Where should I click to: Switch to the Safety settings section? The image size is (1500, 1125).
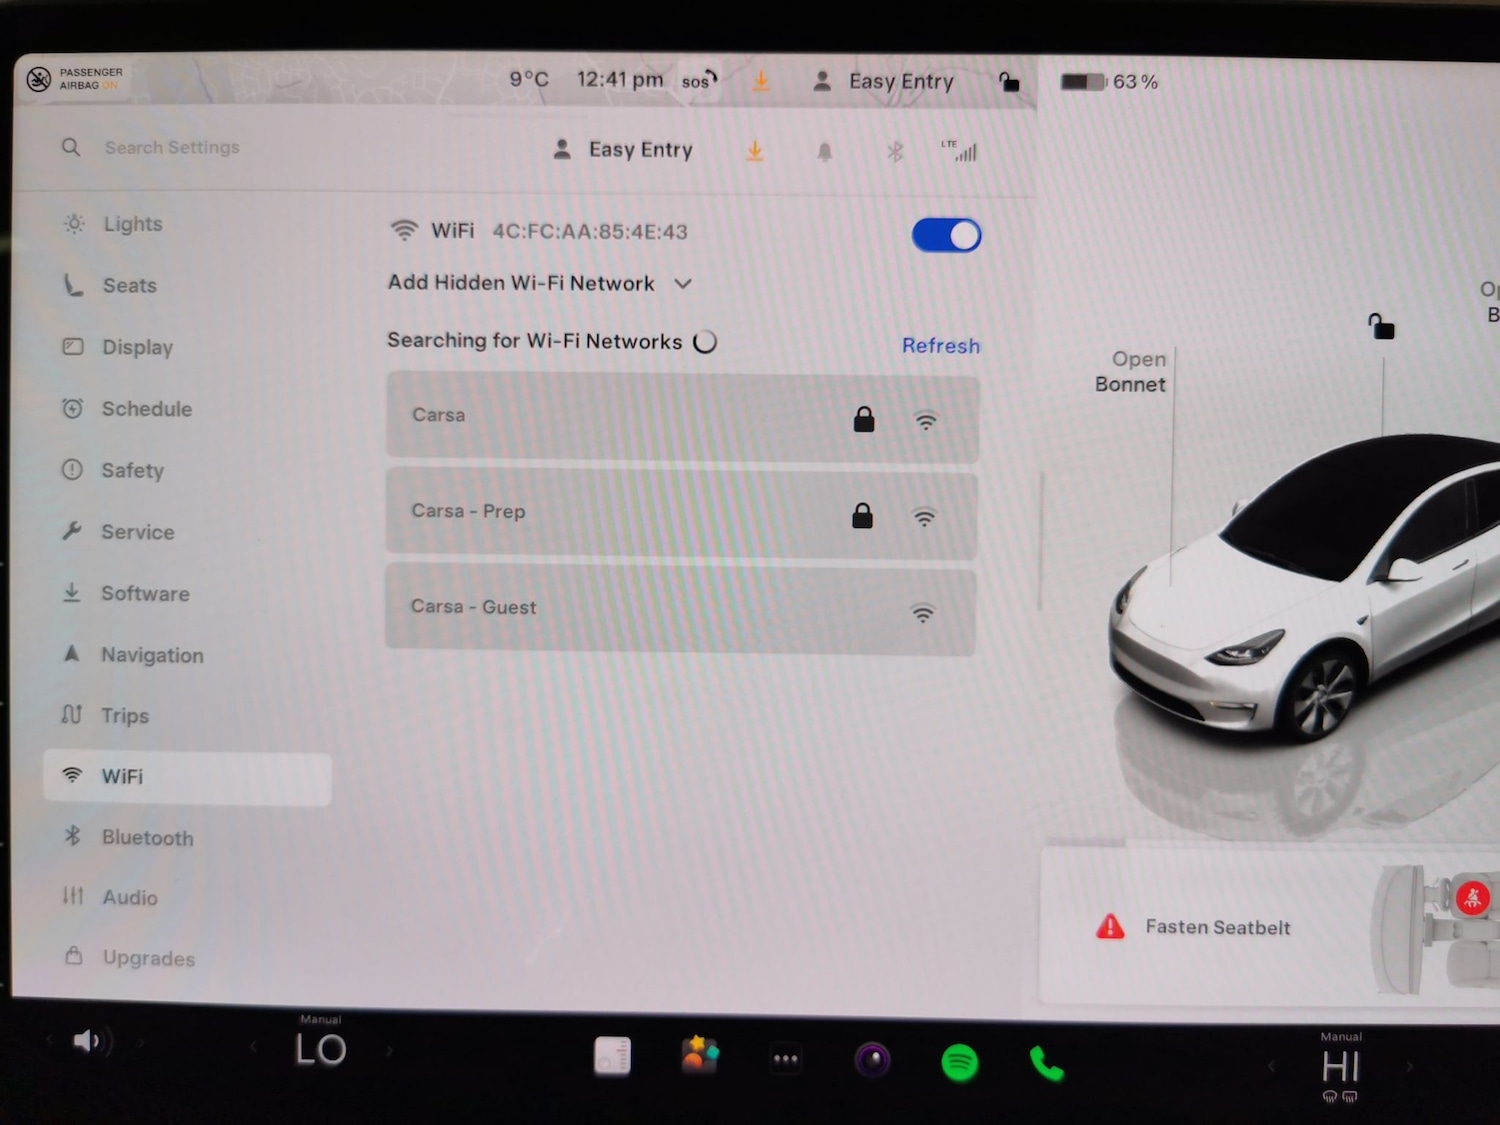tap(133, 470)
